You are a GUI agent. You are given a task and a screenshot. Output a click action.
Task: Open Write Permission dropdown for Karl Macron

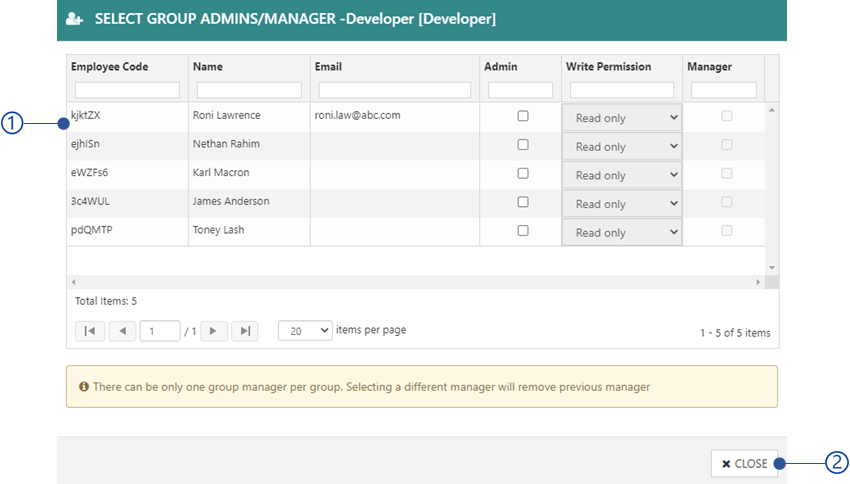(622, 175)
